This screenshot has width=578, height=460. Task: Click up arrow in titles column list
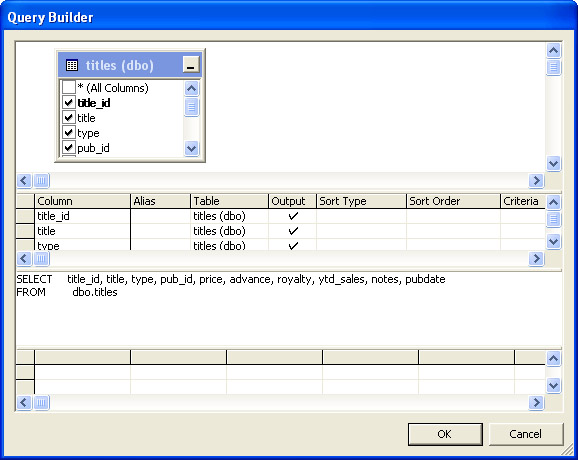[191, 88]
